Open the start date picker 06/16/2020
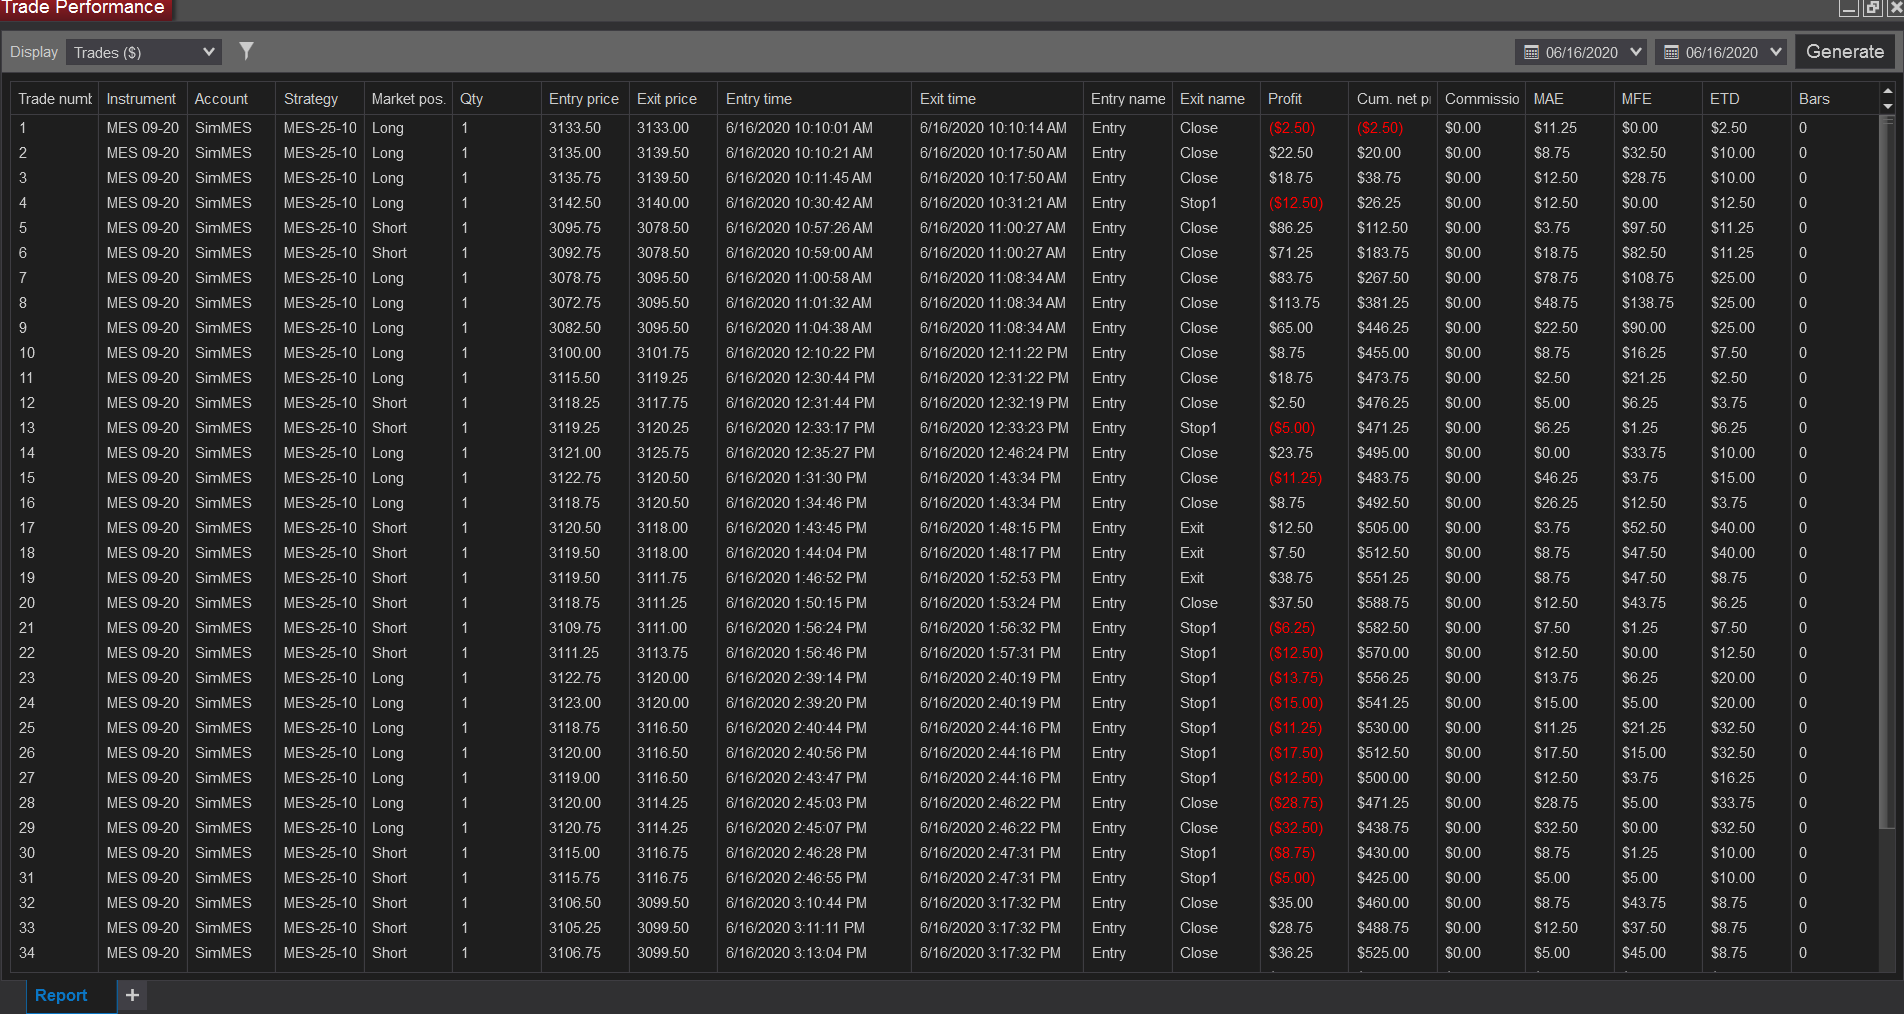Viewport: 1904px width, 1014px height. (x=1580, y=52)
